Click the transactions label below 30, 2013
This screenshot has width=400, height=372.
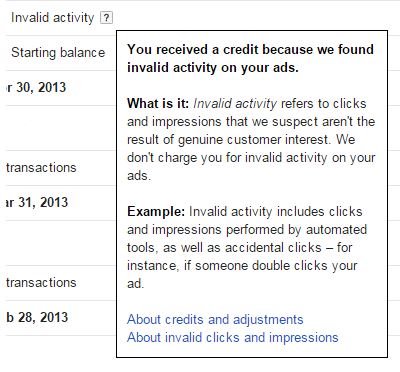pos(41,167)
